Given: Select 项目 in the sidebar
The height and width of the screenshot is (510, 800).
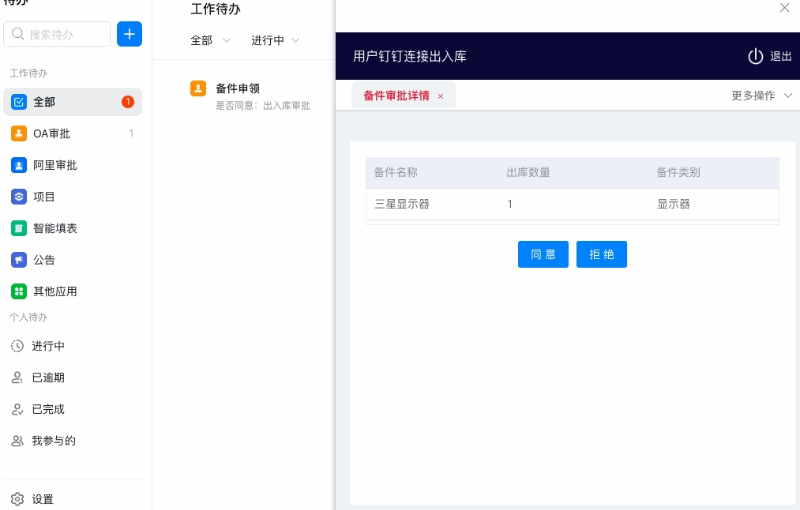Looking at the screenshot, I should click(72, 197).
